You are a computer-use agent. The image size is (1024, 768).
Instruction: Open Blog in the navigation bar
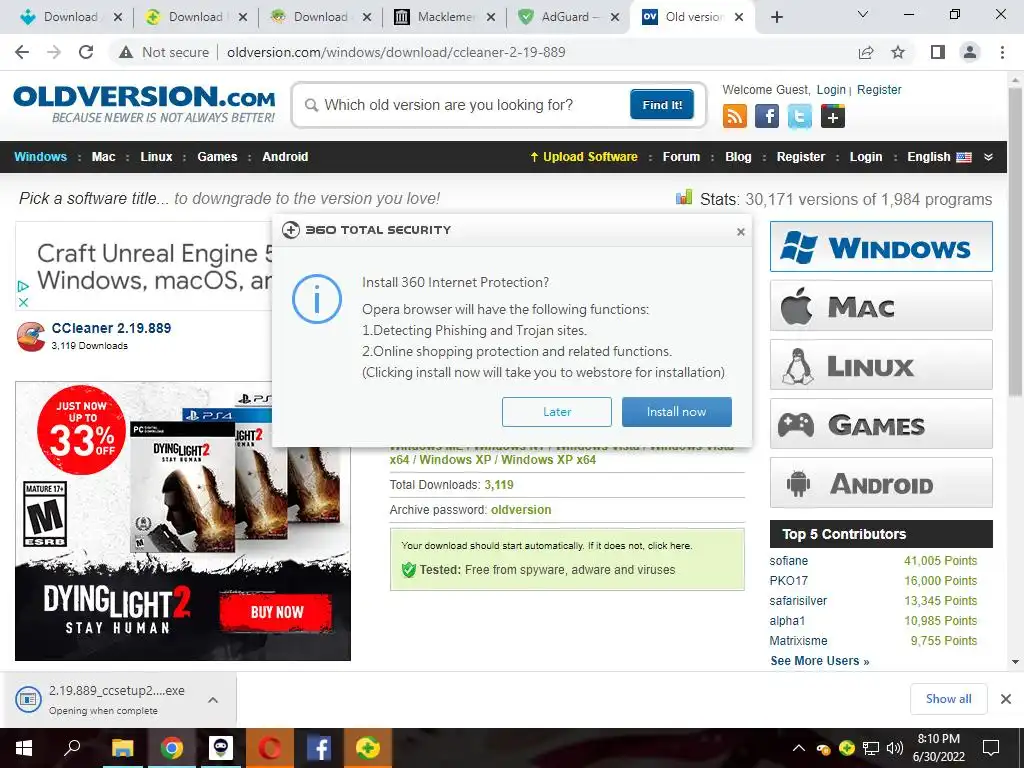point(738,157)
